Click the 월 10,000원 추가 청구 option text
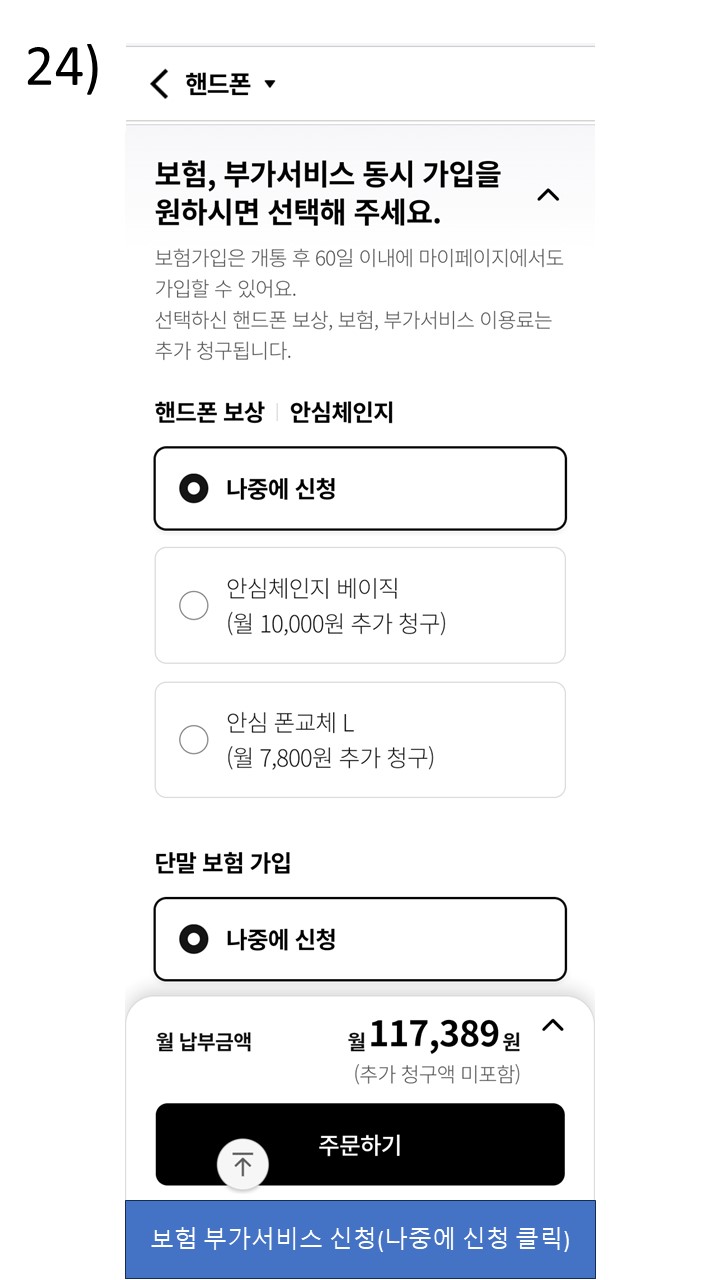This screenshot has height=1280, width=720. tap(336, 624)
